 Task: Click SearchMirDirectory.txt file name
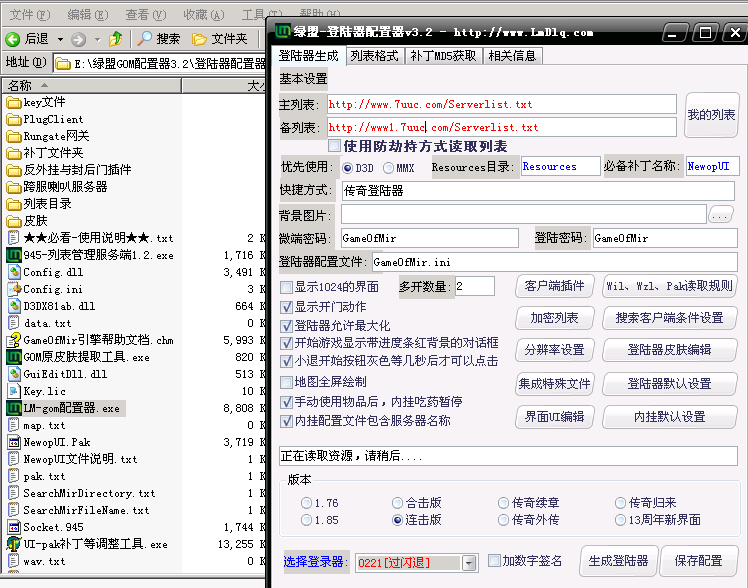click(x=89, y=493)
